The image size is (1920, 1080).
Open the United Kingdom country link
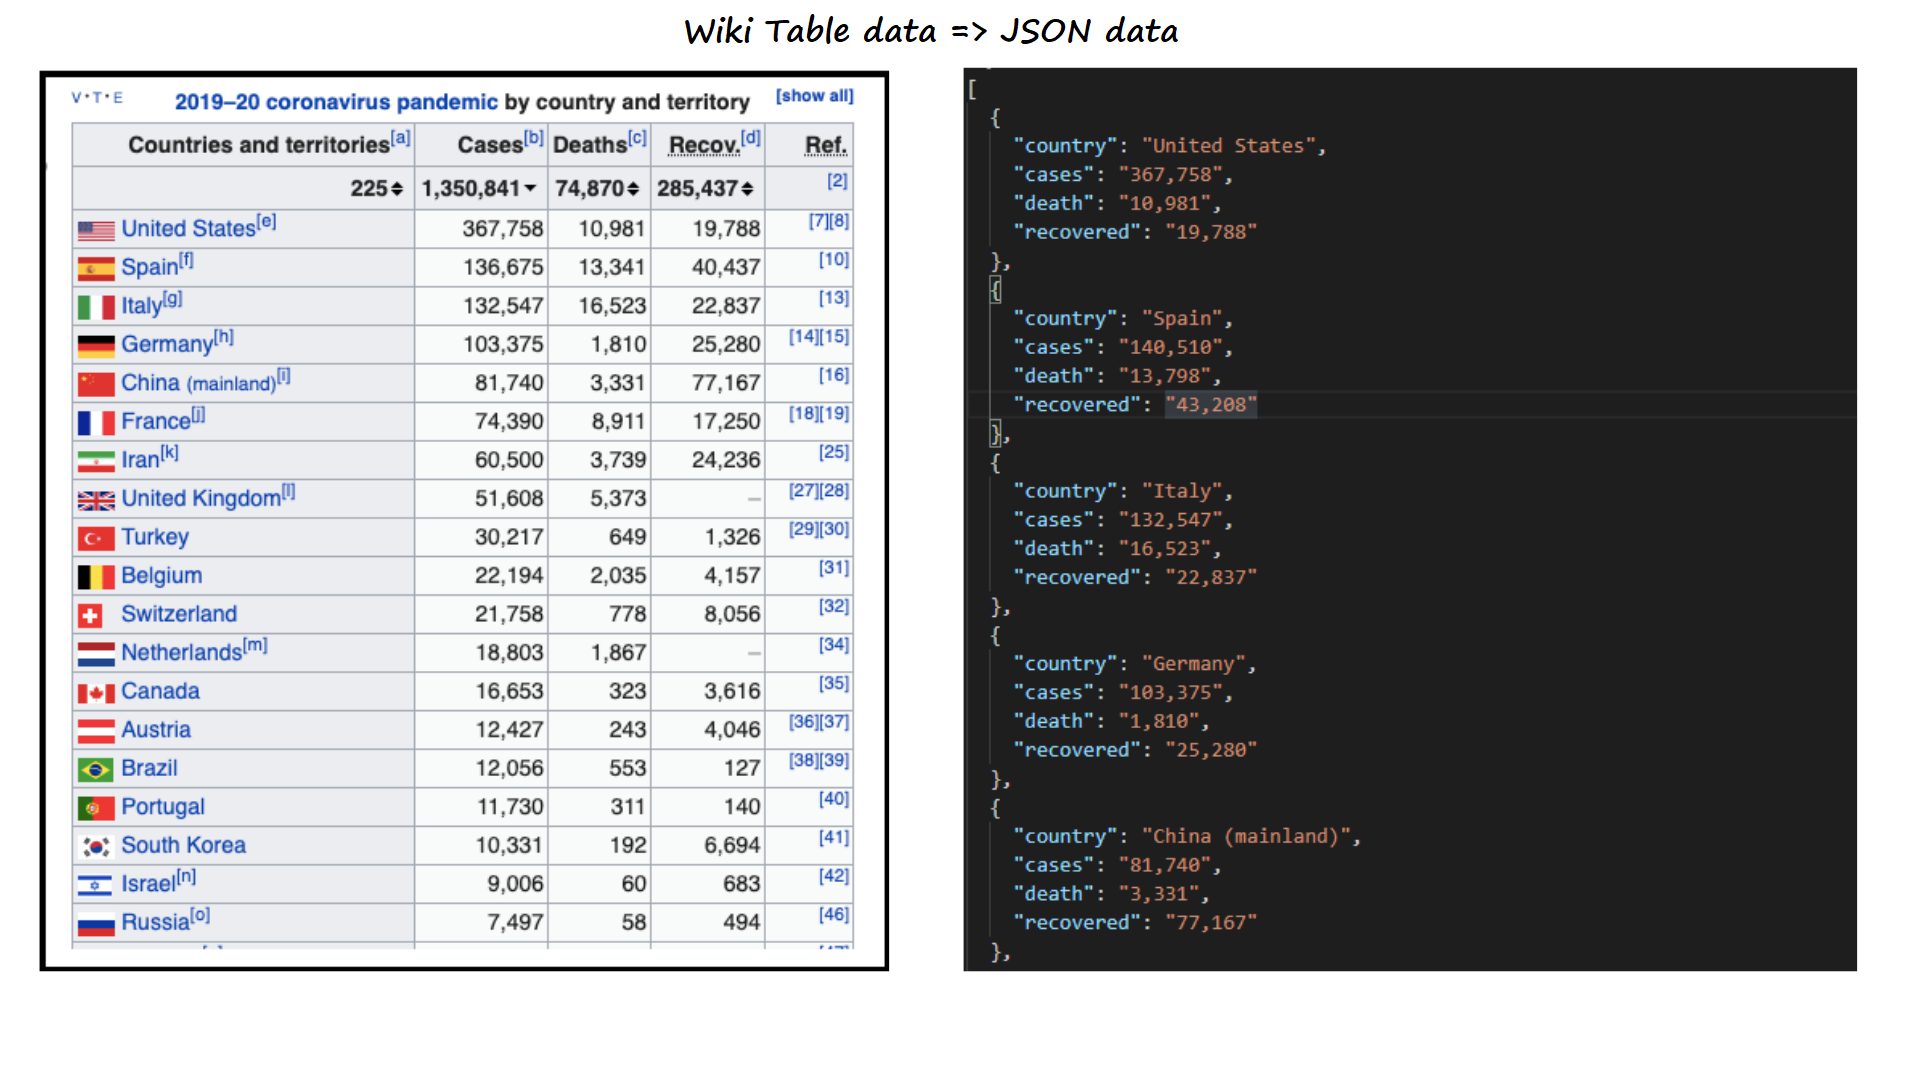click(201, 499)
